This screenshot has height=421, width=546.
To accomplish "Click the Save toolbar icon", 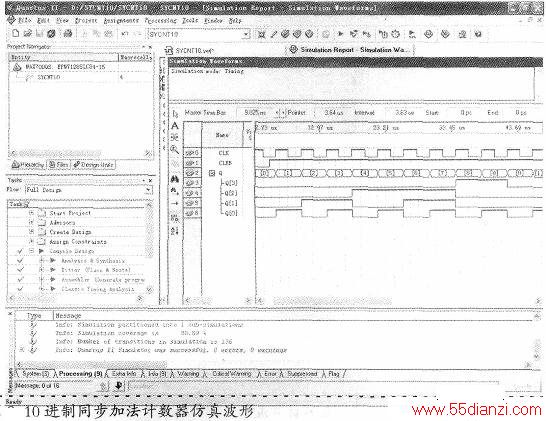I will [x=39, y=34].
